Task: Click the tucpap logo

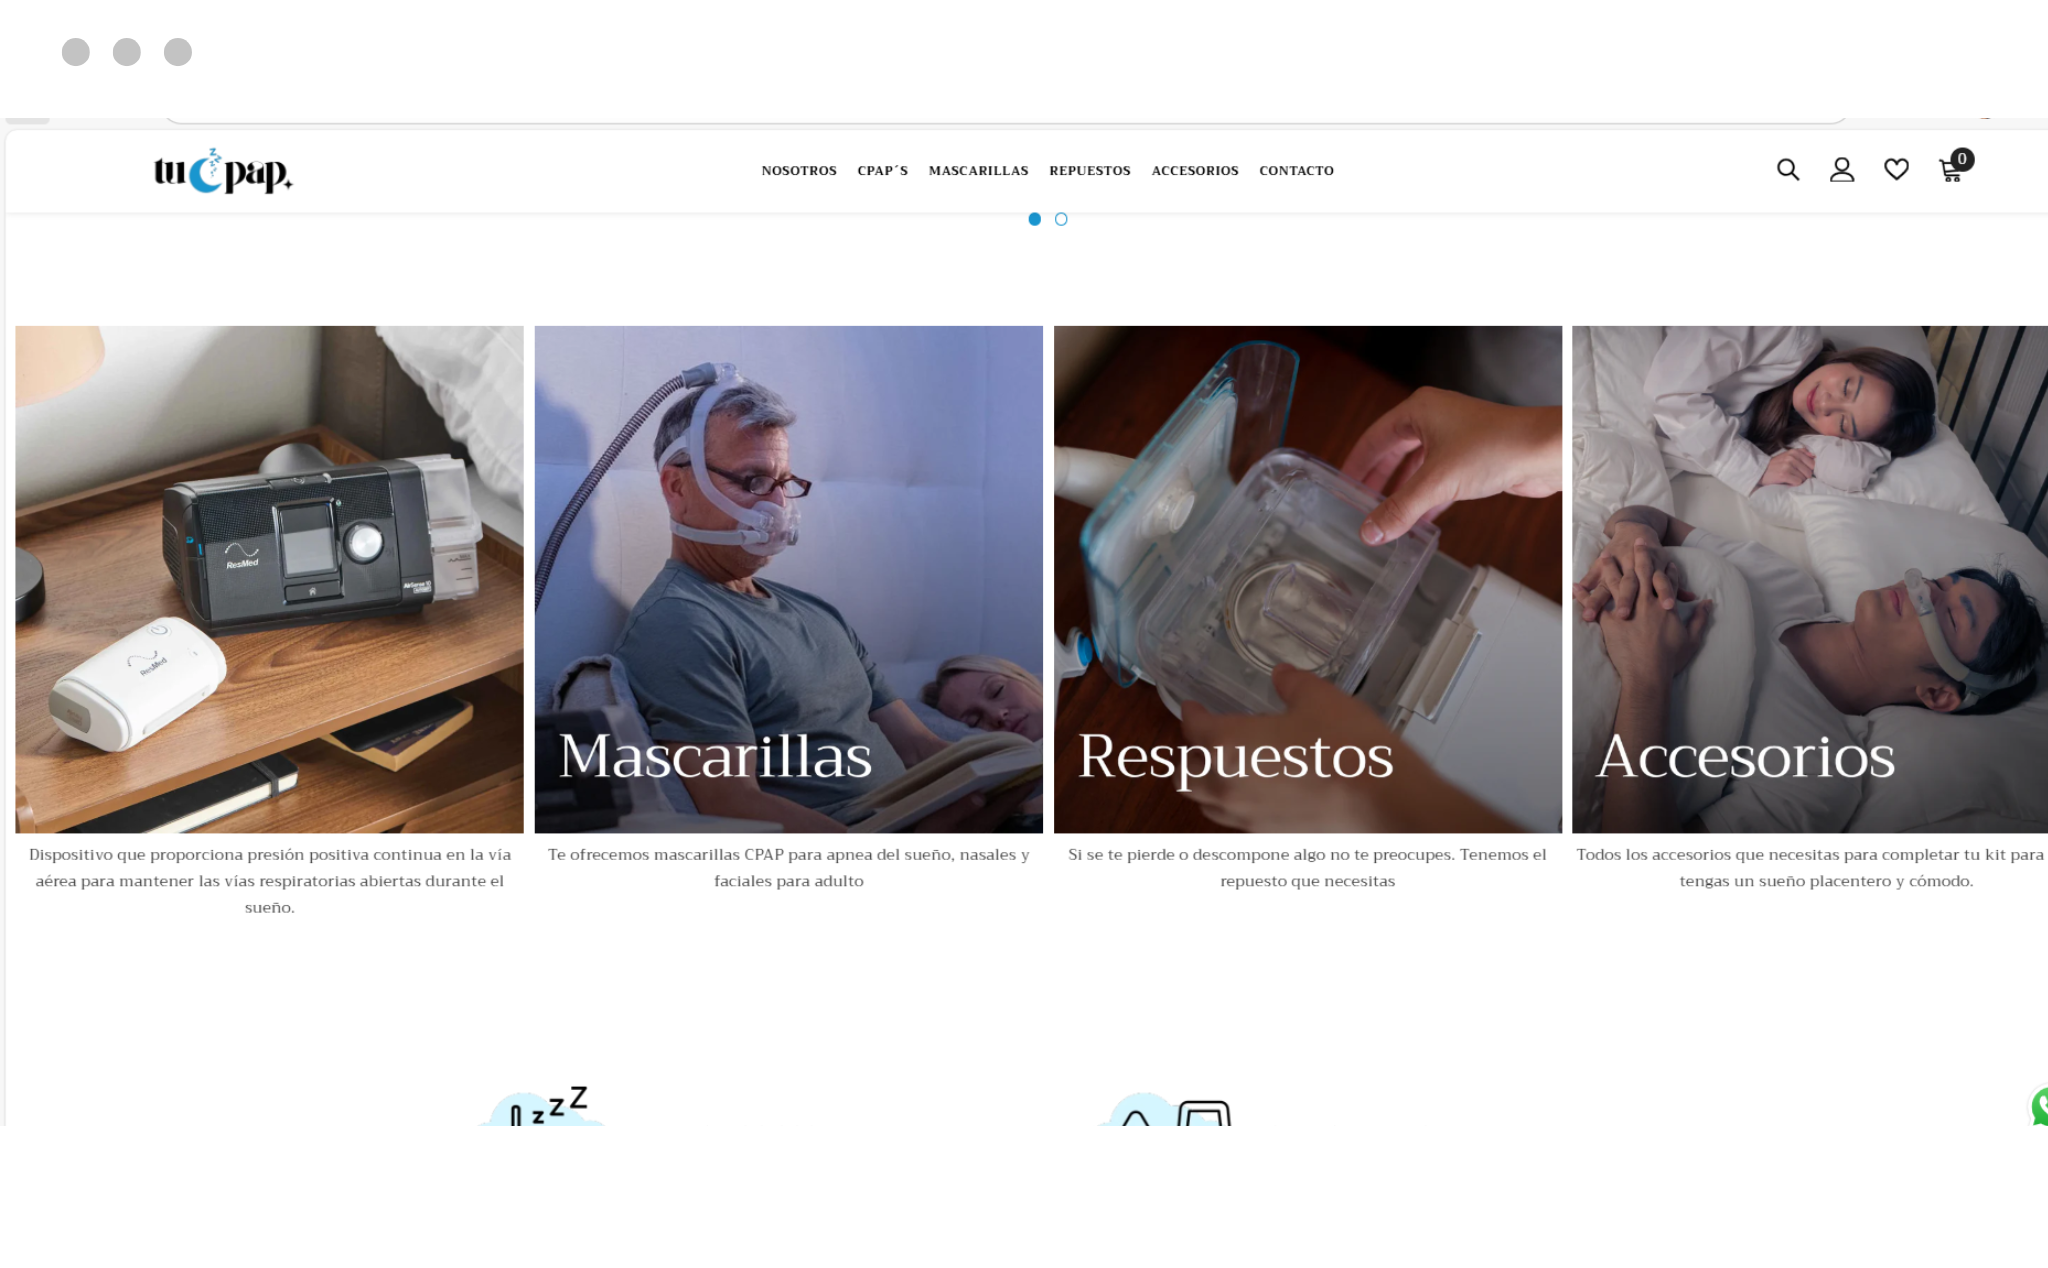Action: 223,171
